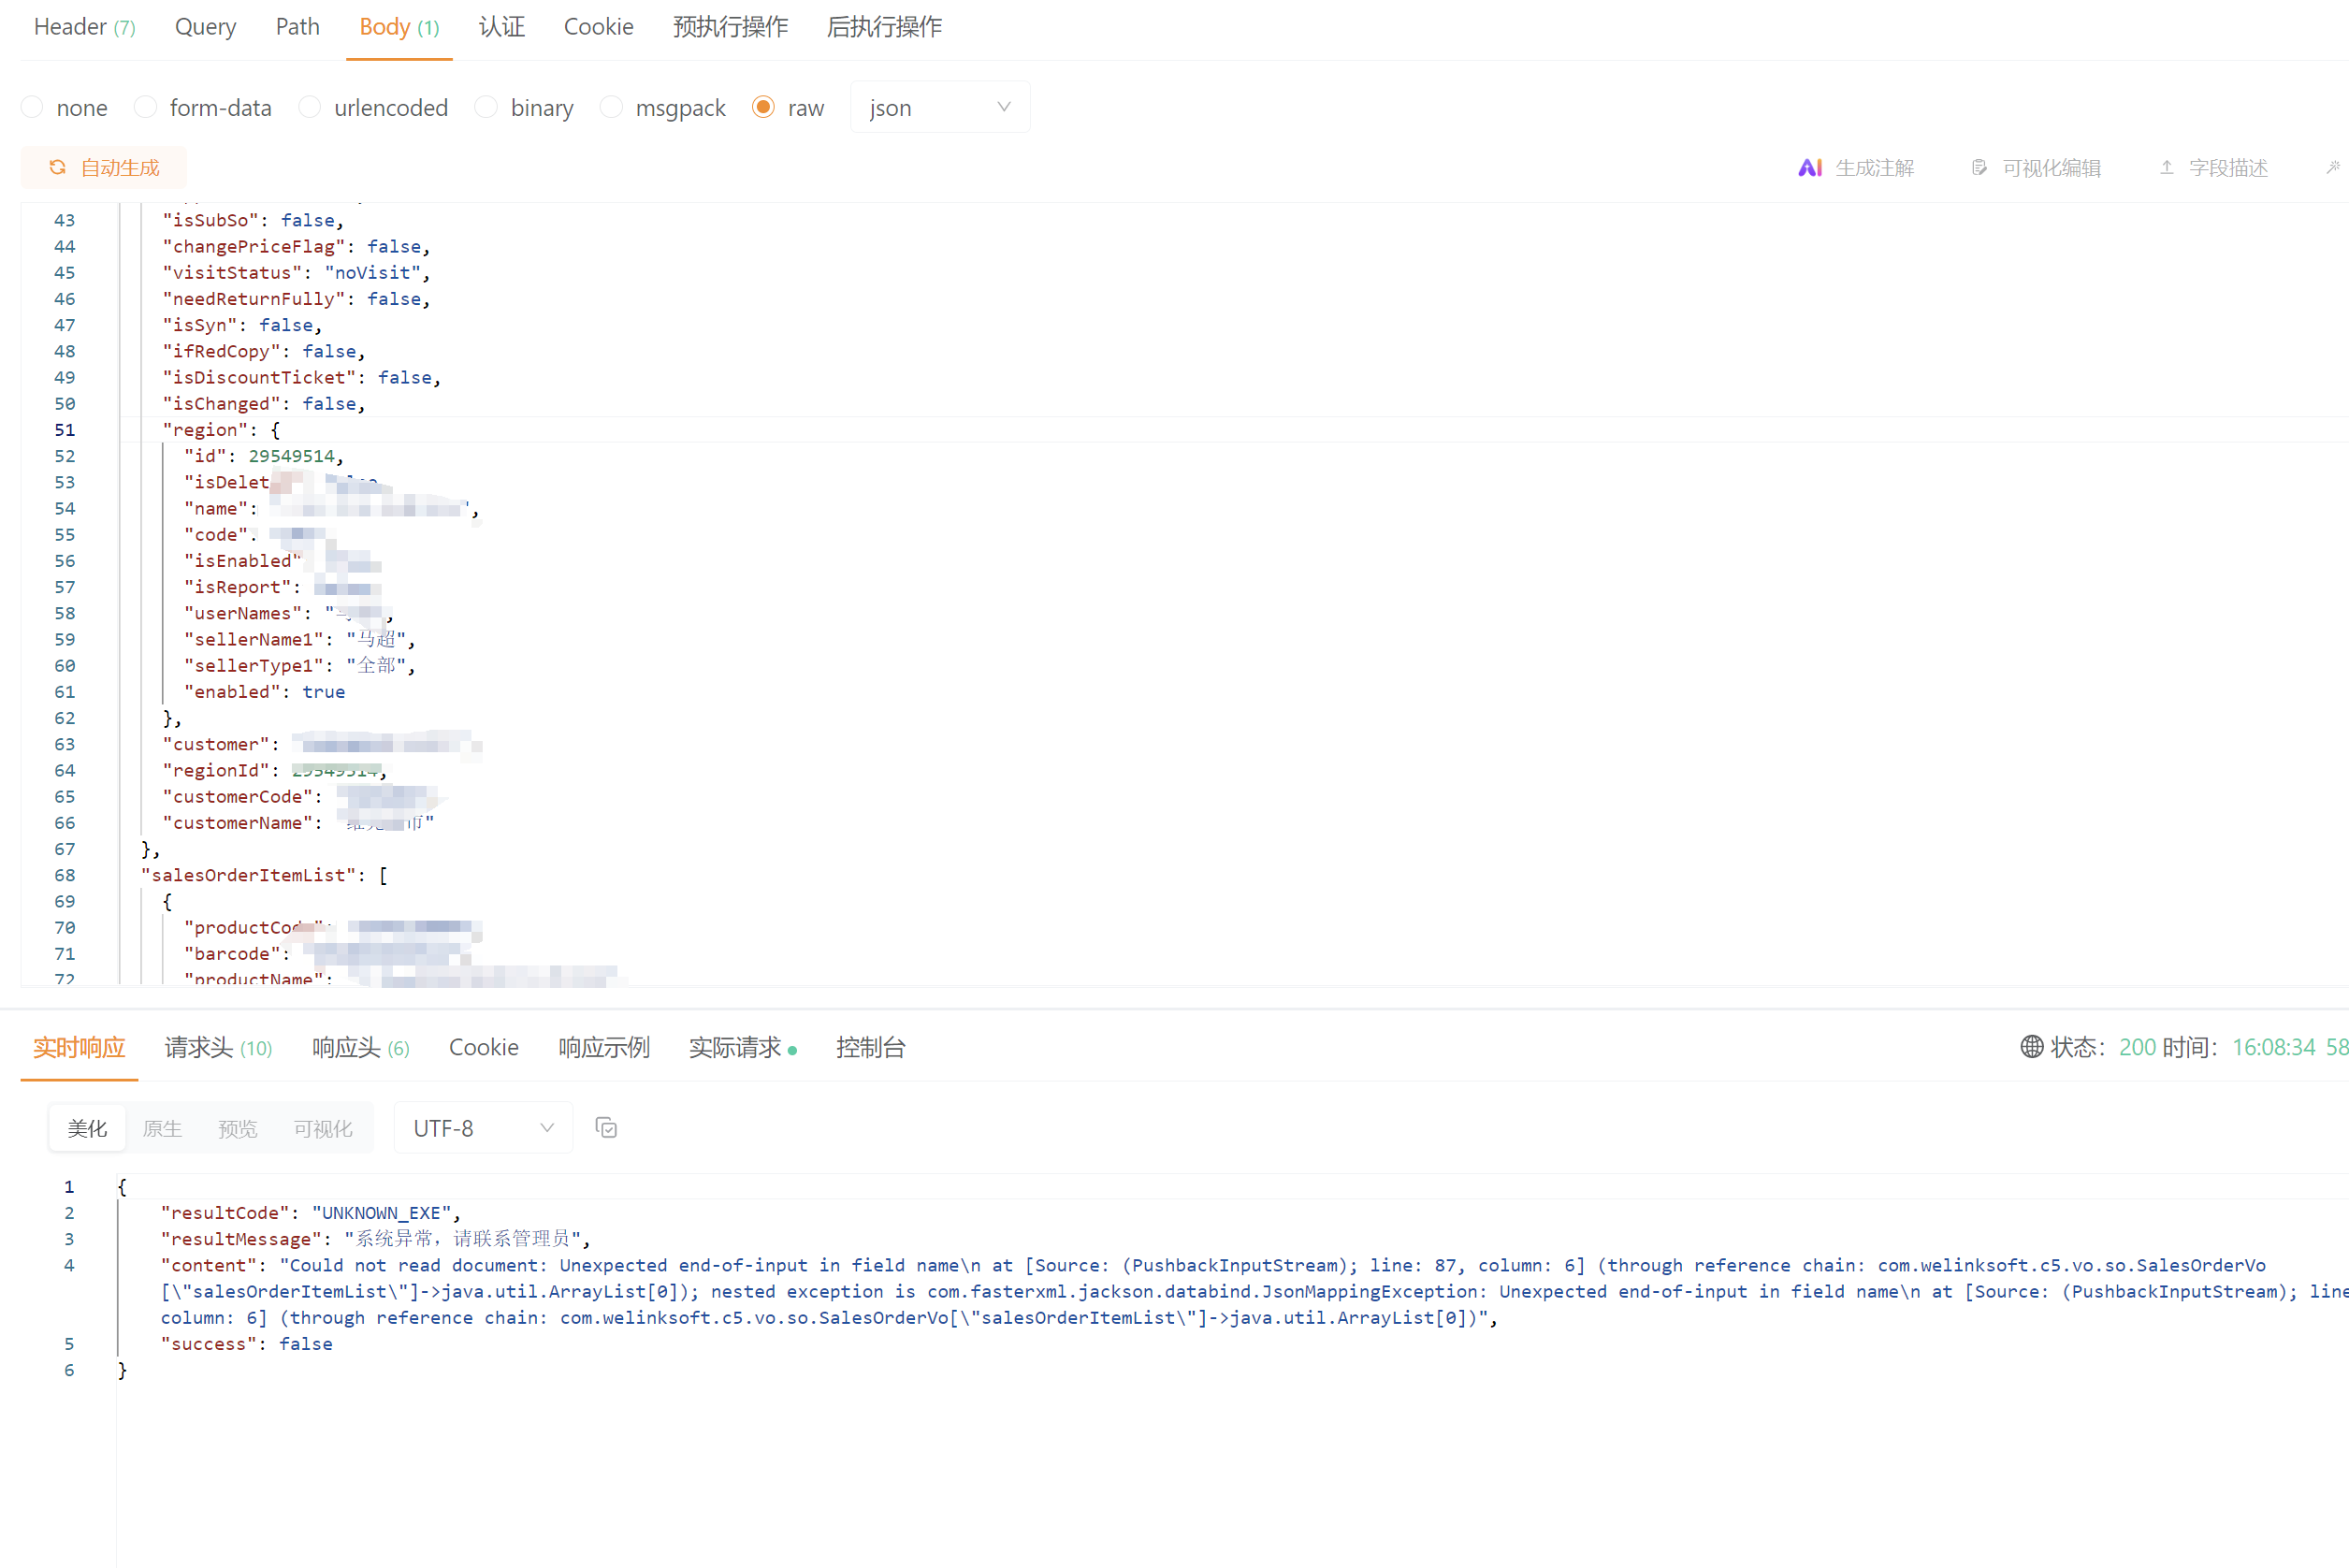2349x1568 pixels.
Task: Click the region id value 29549514
Action: point(291,456)
